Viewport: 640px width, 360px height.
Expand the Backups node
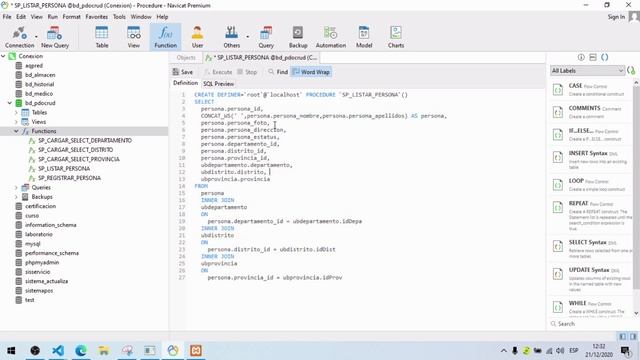coord(16,197)
